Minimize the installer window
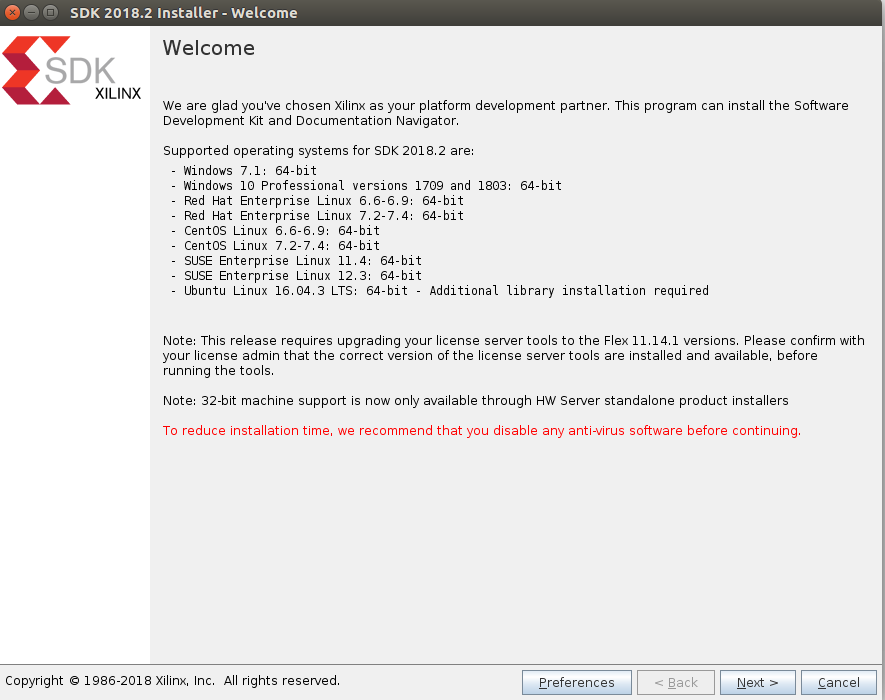The image size is (885, 700). (32, 12)
